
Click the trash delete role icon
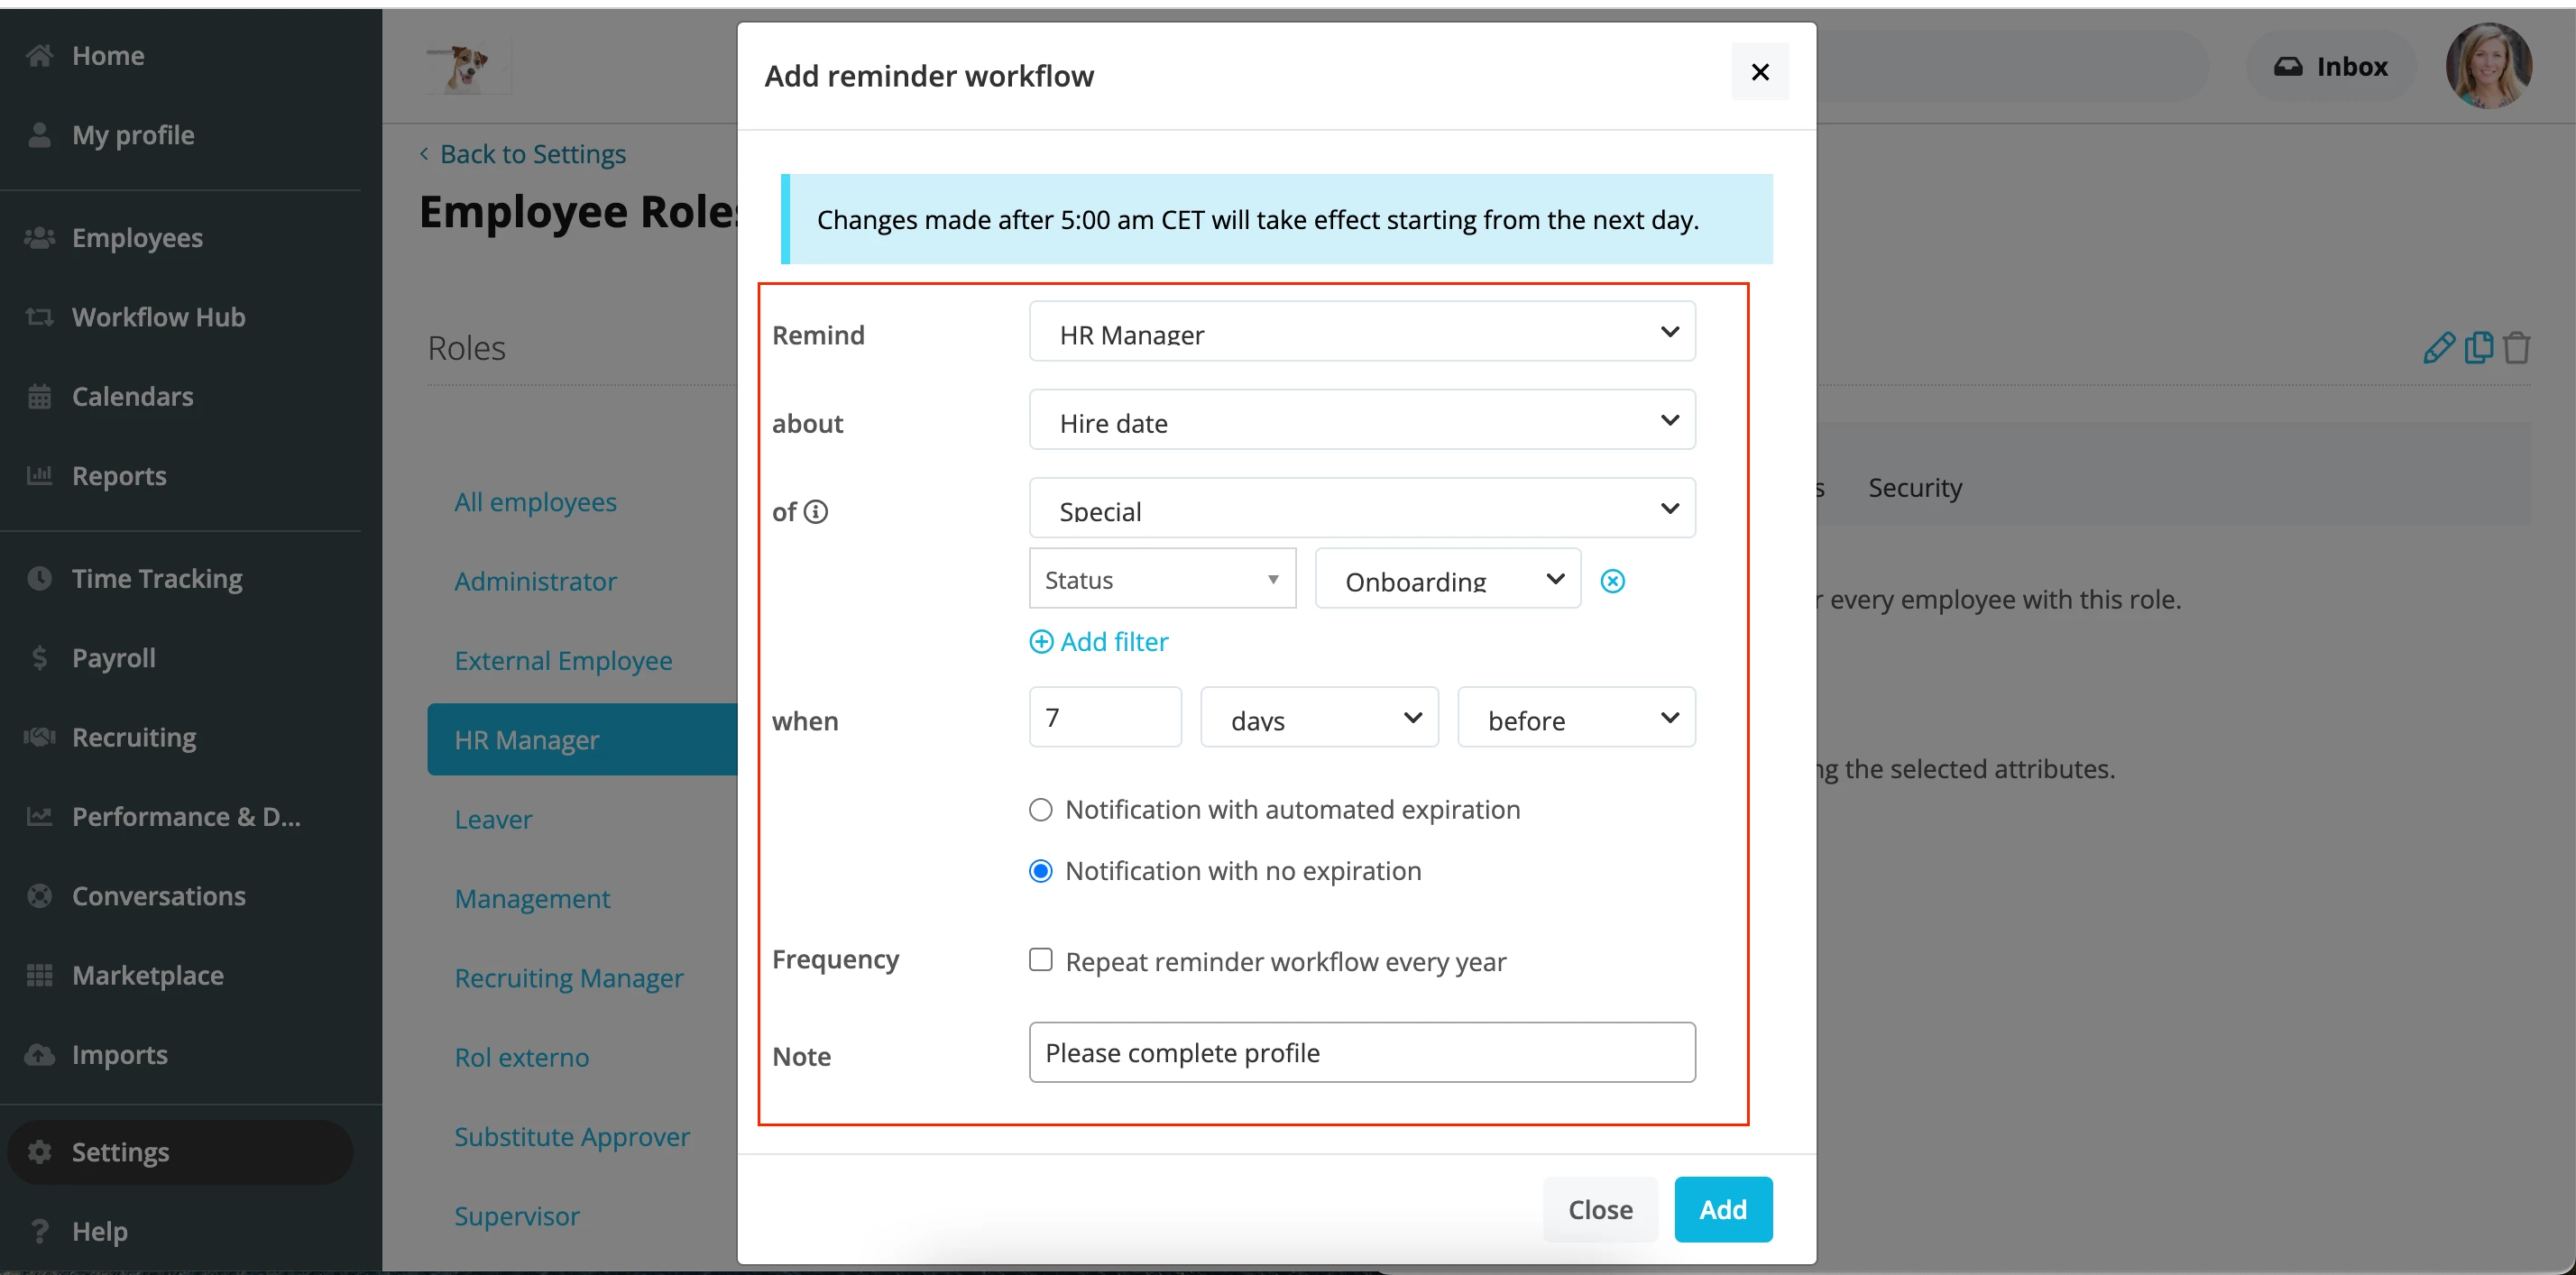(2516, 348)
